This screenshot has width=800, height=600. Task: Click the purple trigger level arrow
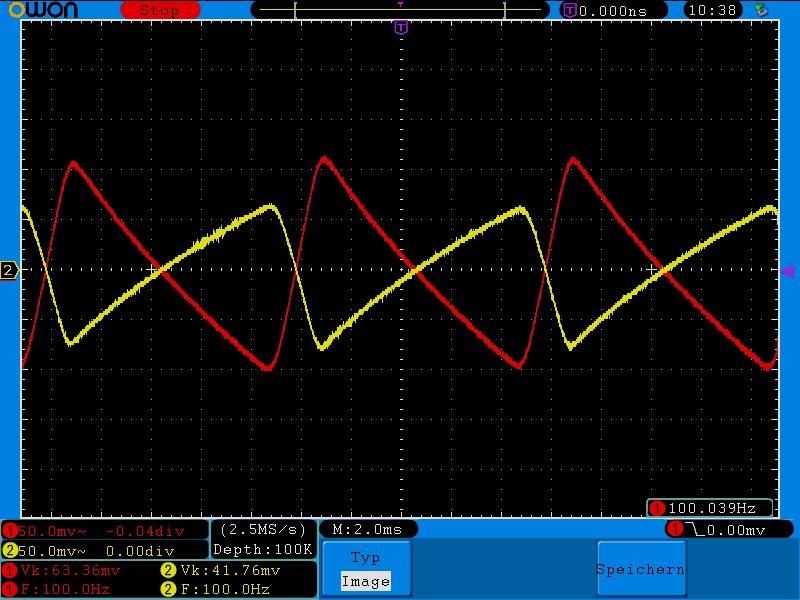coord(788,271)
